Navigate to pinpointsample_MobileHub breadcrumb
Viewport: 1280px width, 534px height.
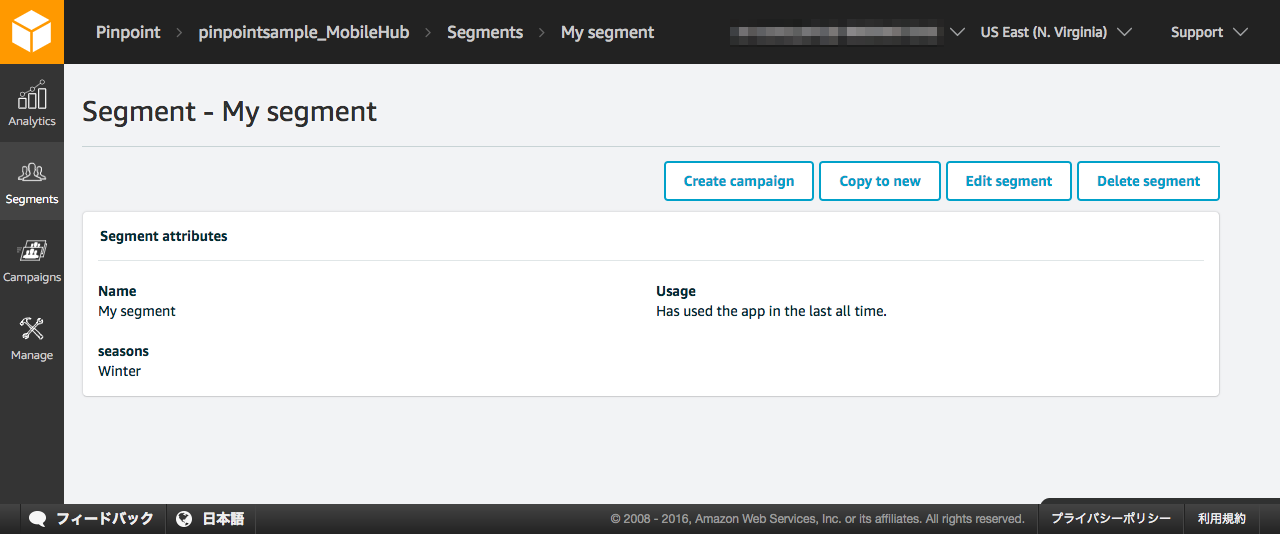click(x=304, y=32)
